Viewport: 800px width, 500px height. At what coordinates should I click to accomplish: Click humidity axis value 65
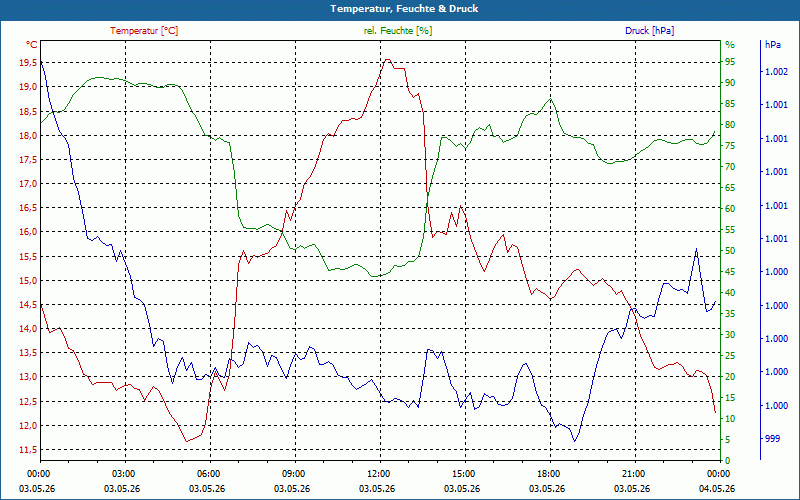click(x=730, y=188)
